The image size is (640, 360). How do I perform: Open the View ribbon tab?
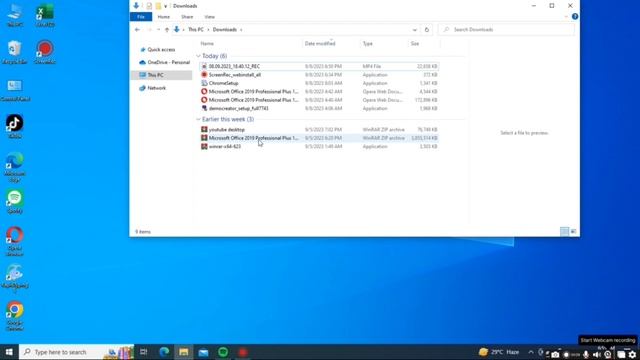209,17
